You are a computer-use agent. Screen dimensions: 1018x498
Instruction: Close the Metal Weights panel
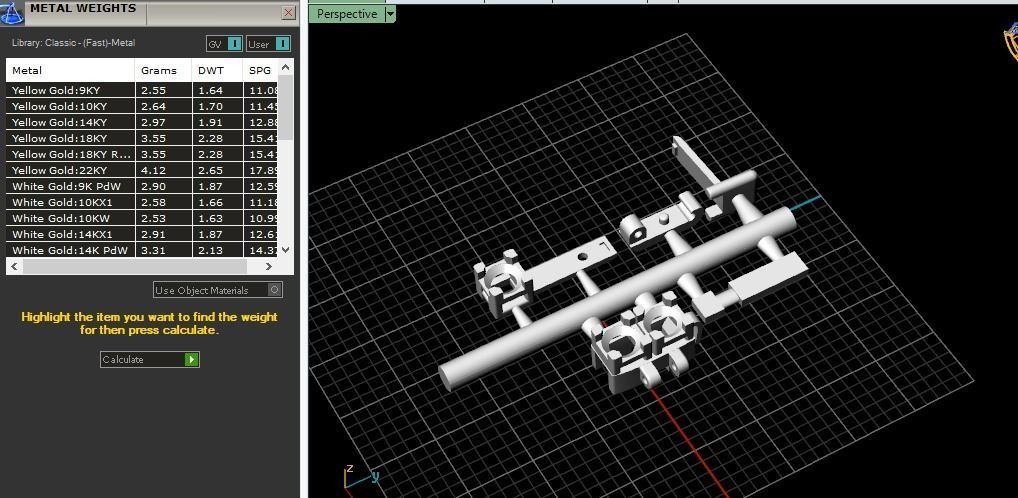[x=289, y=12]
